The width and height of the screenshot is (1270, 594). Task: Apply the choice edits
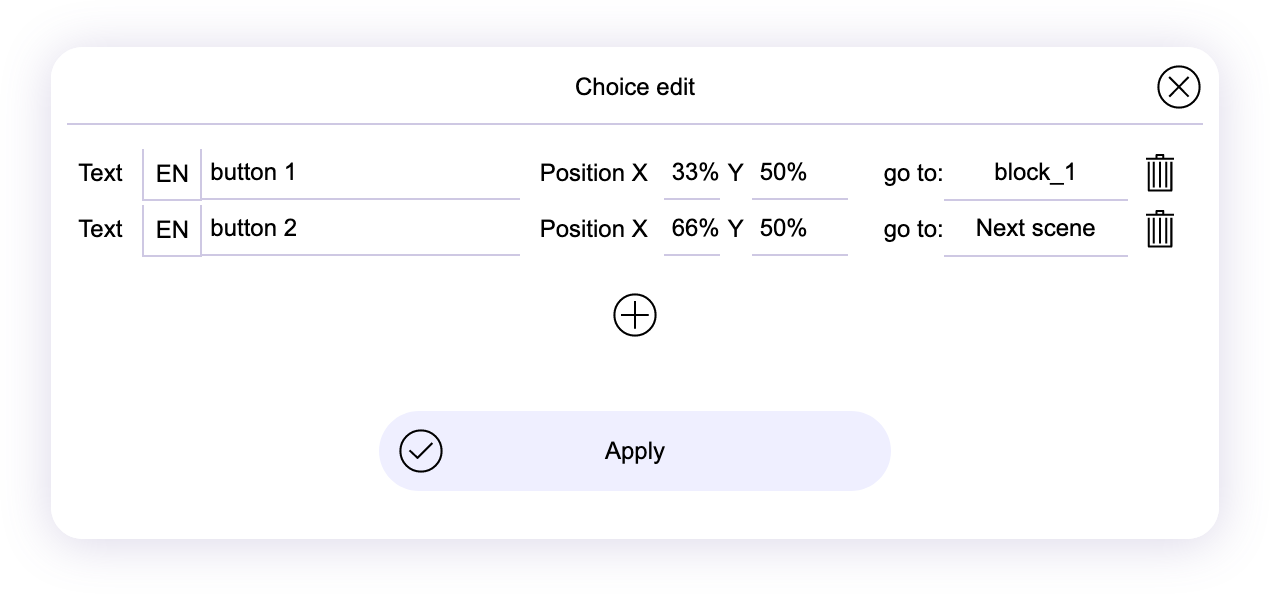click(x=634, y=451)
